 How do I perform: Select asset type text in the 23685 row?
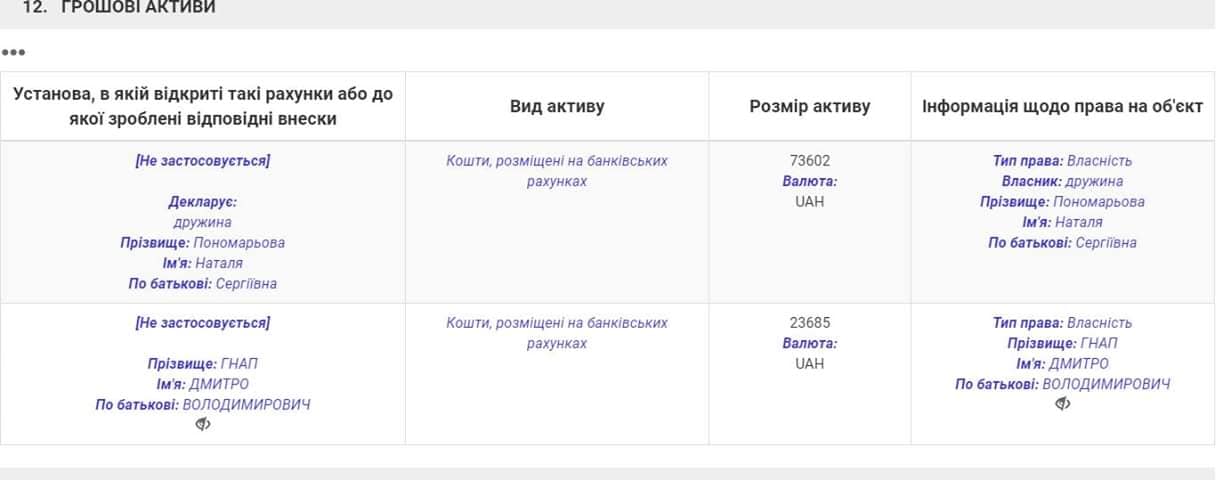[557, 333]
